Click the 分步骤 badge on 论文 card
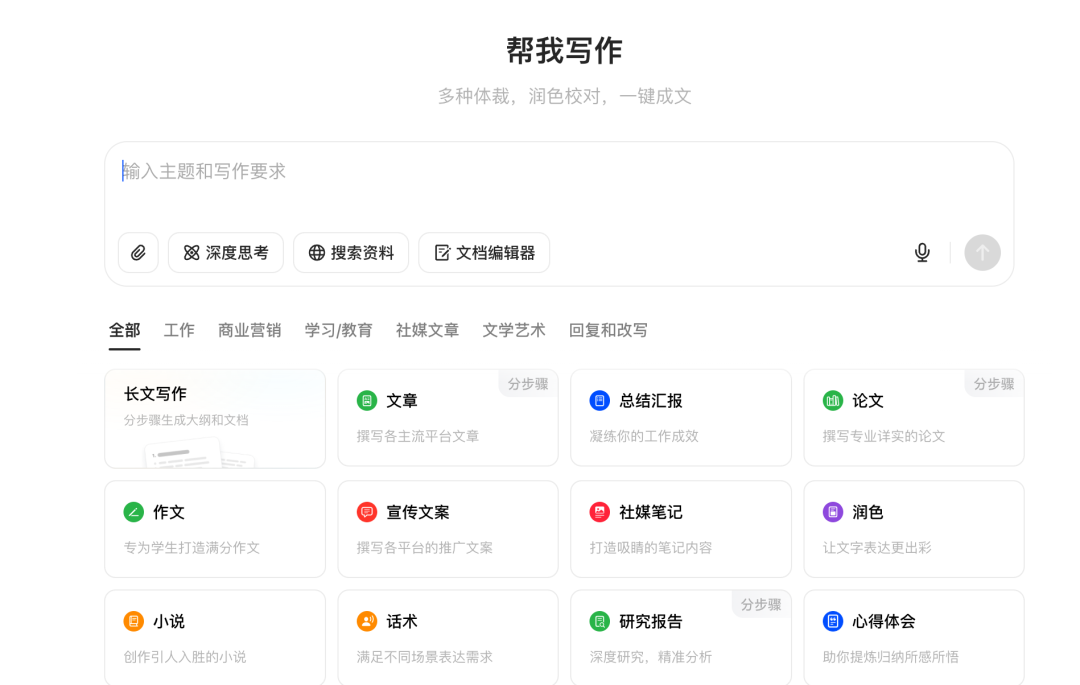Image resolution: width=1080 pixels, height=685 pixels. pyautogui.click(x=994, y=384)
